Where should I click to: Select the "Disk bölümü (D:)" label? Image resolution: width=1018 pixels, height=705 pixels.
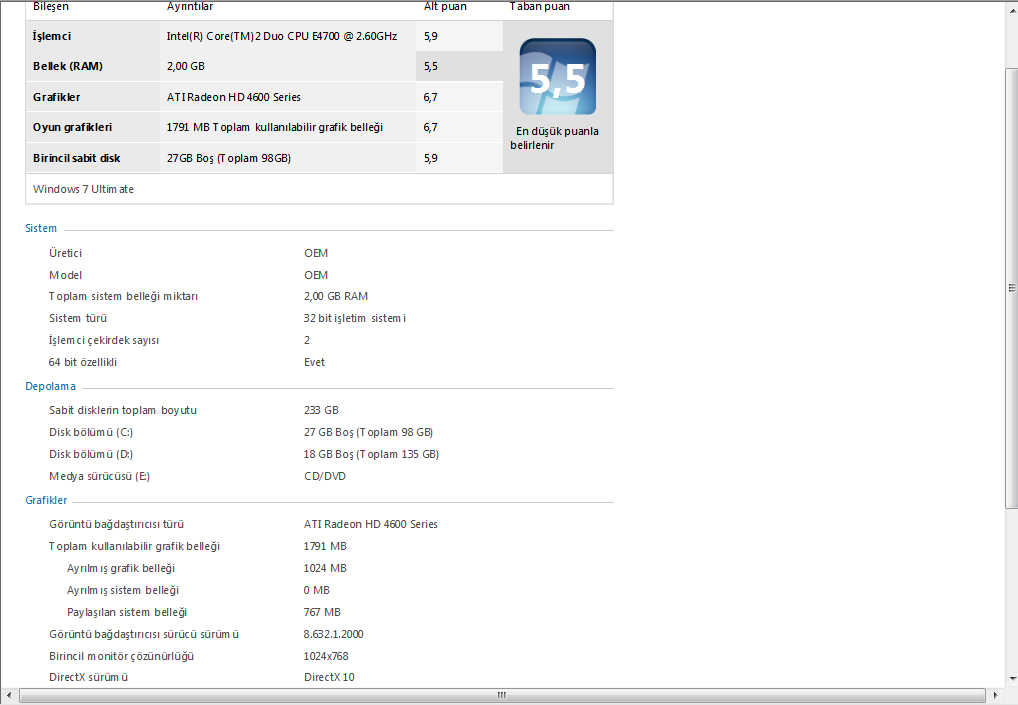(x=91, y=454)
